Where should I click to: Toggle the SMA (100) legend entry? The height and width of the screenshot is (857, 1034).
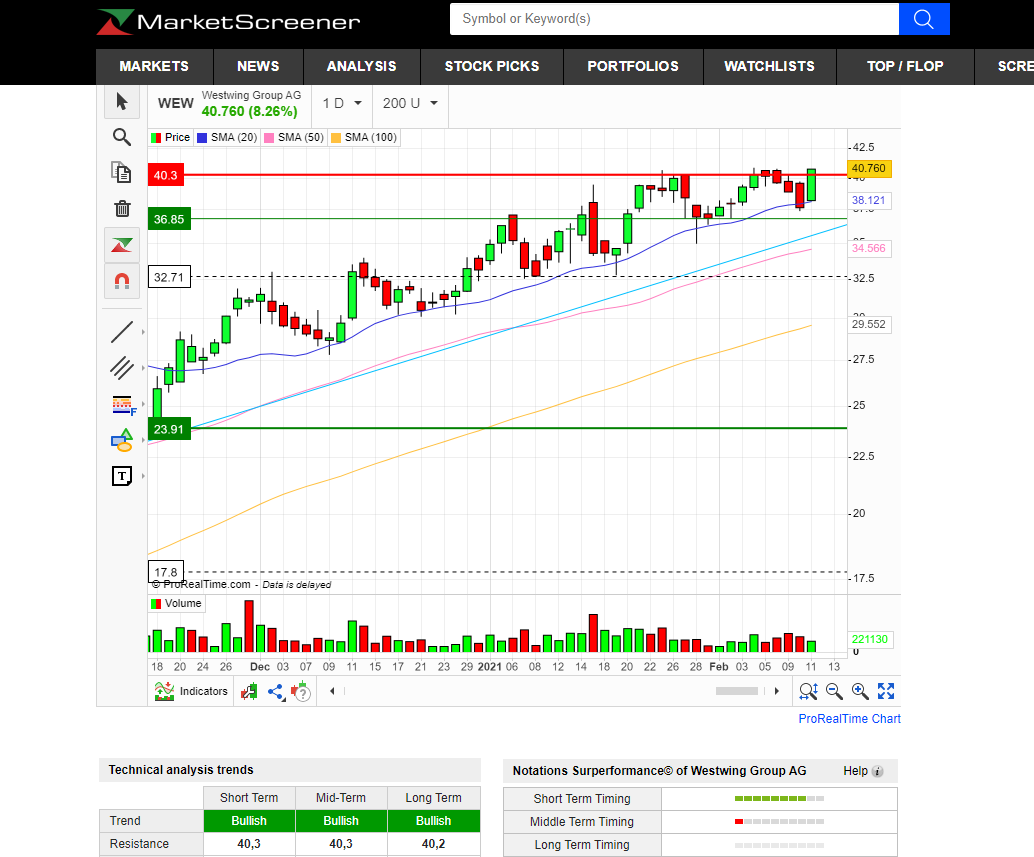coord(364,138)
